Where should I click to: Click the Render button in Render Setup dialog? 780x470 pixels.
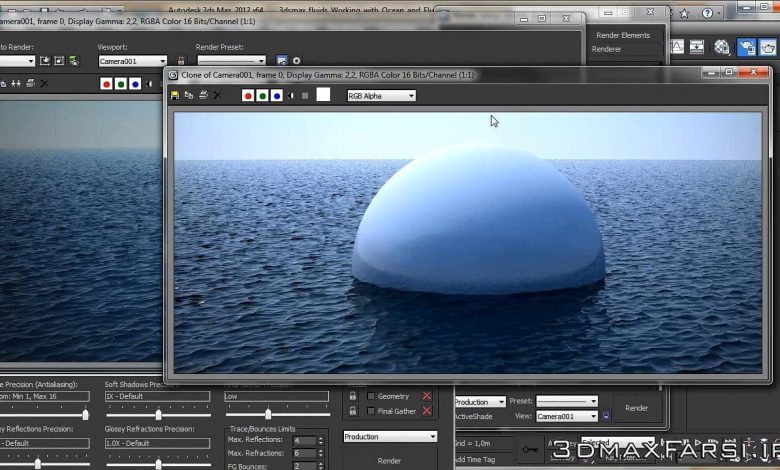(636, 408)
